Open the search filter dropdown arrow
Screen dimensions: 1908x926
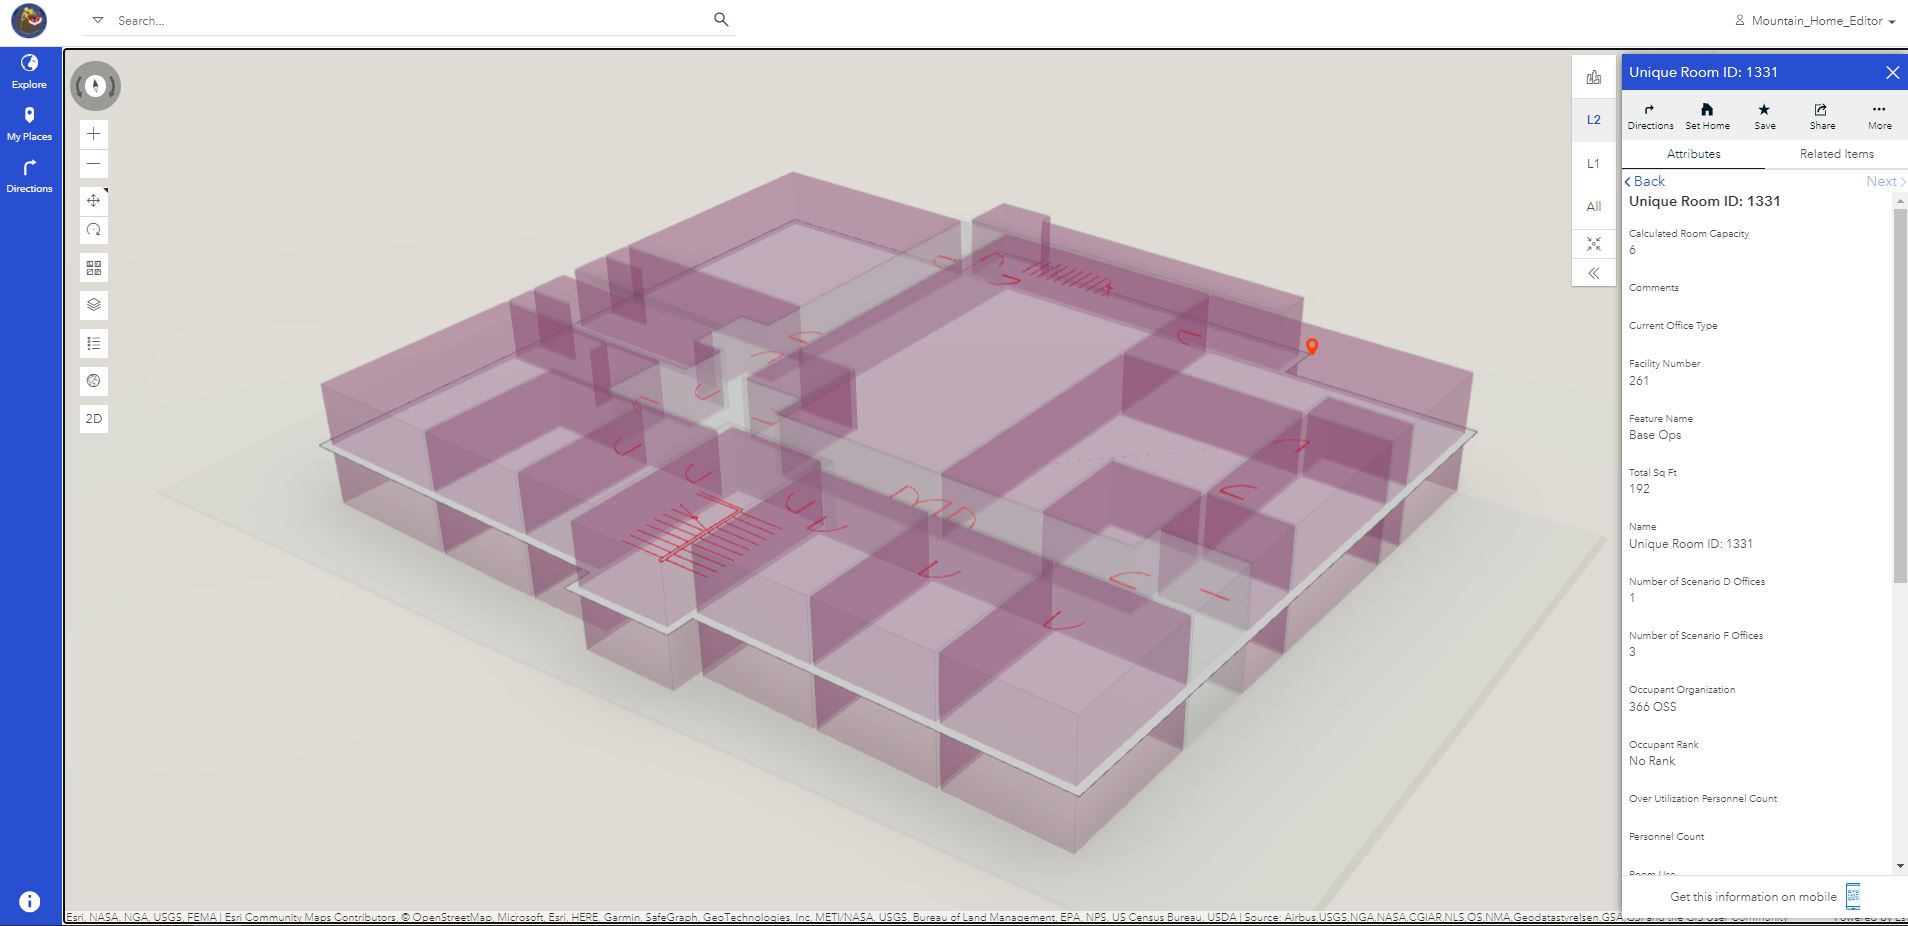point(97,19)
